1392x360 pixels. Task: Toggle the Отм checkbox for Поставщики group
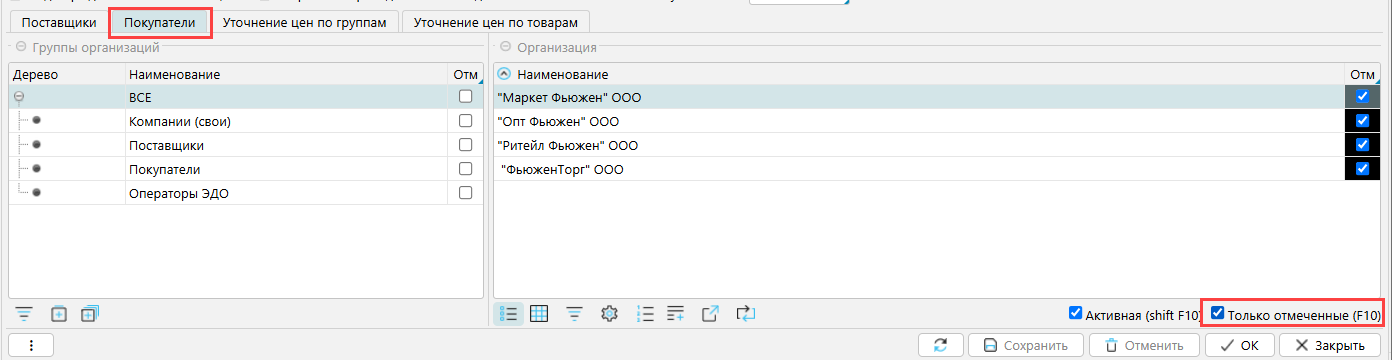(x=464, y=145)
